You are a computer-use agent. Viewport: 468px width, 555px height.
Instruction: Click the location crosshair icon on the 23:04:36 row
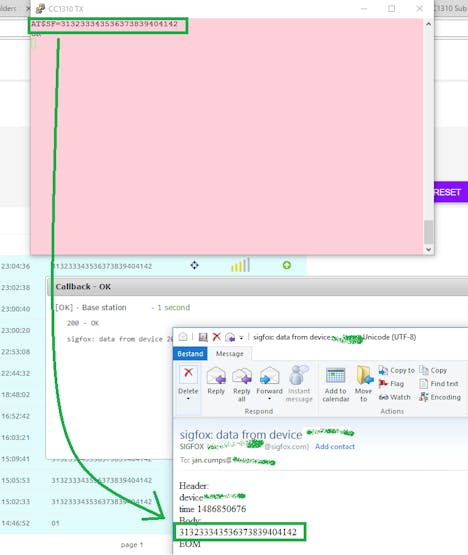pyautogui.click(x=194, y=265)
